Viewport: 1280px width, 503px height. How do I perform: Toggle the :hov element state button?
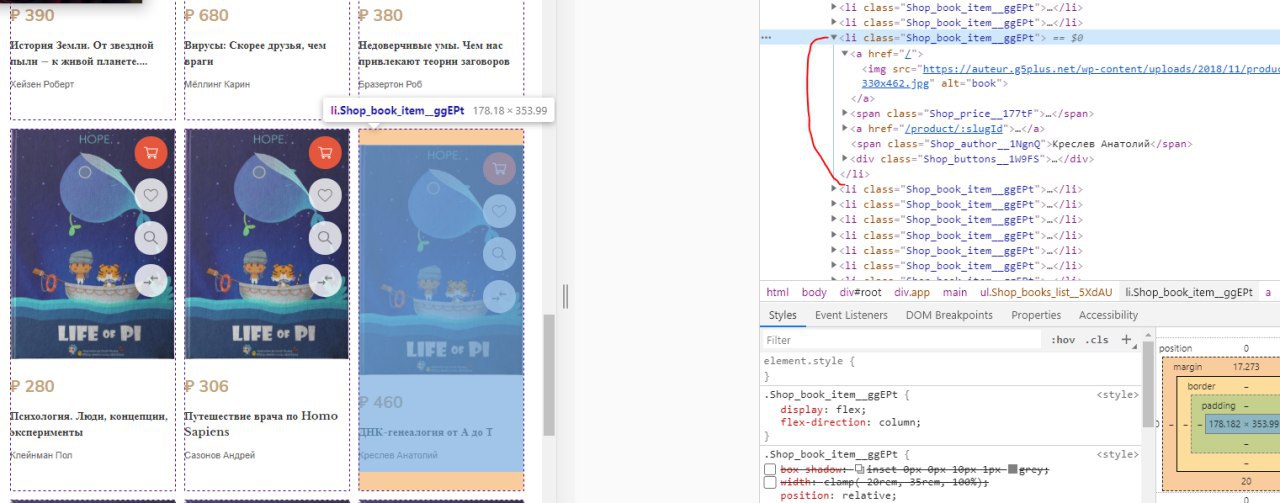[1064, 340]
